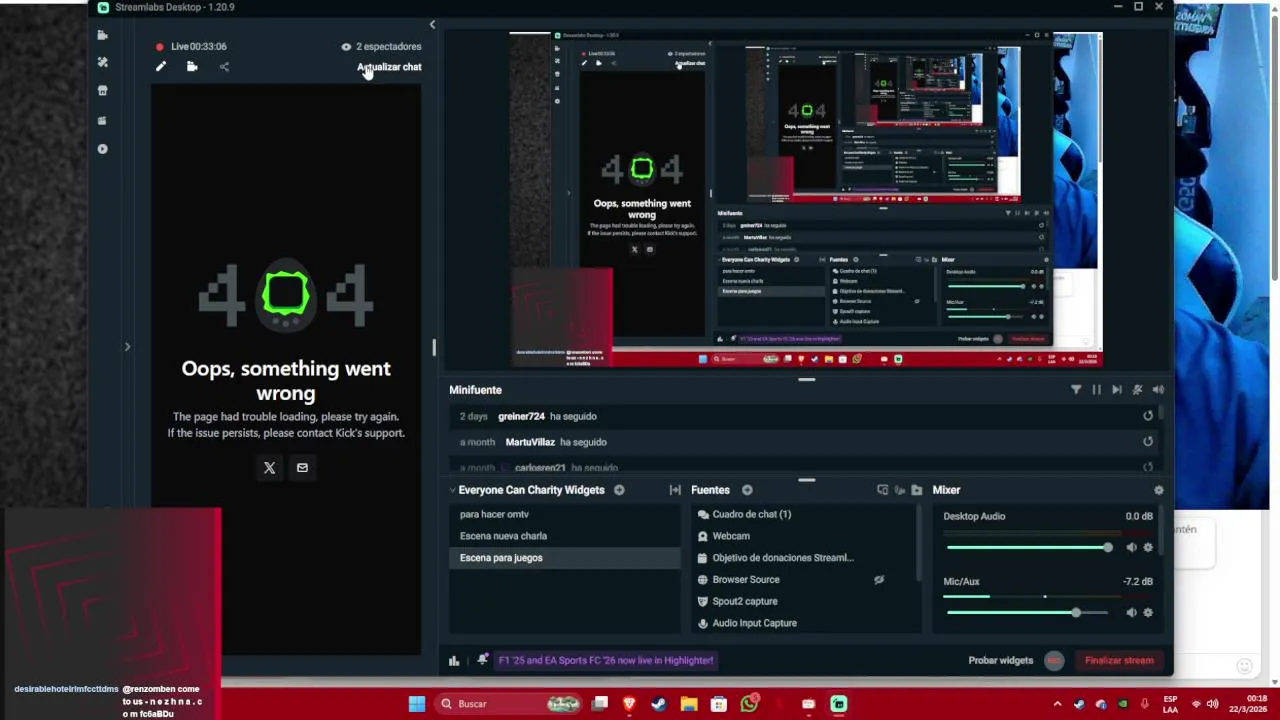The image size is (1280, 720).
Task: Click the camera icon below the Live timer
Action: pyautogui.click(x=192, y=67)
